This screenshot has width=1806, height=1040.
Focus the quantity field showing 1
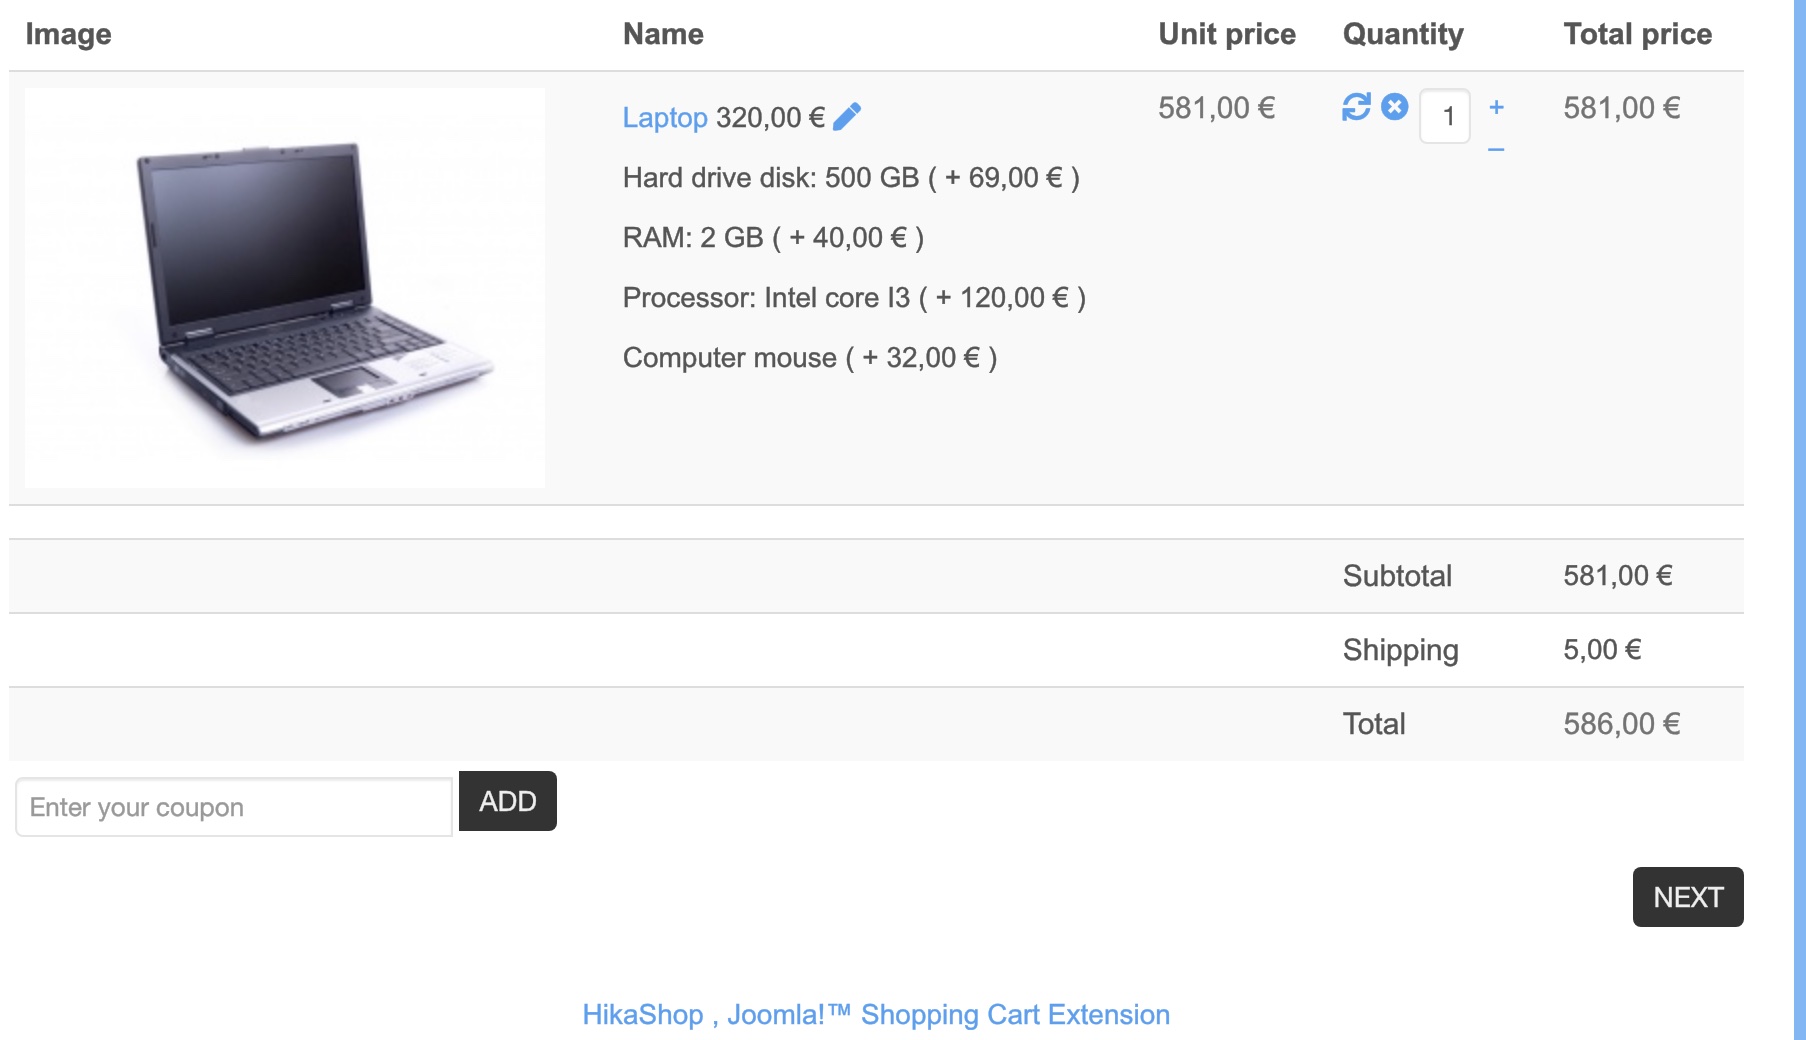coord(1444,116)
